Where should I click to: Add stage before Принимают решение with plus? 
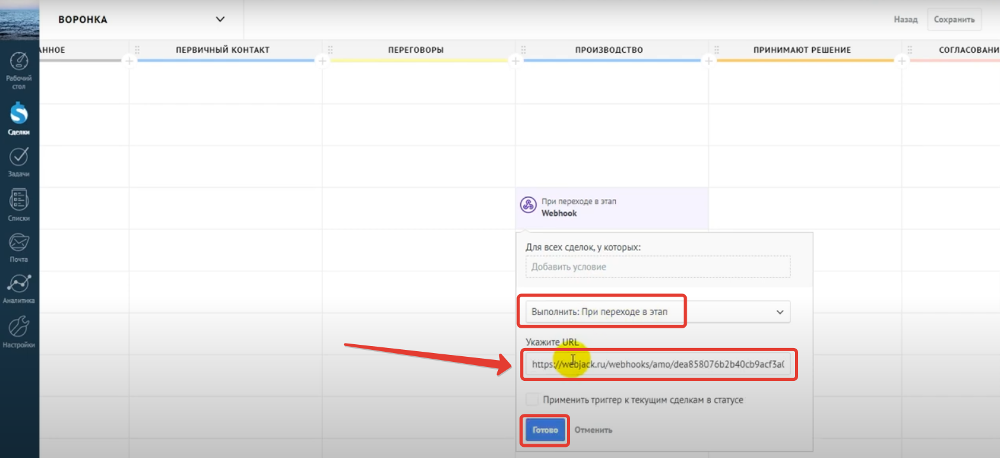click(x=709, y=61)
